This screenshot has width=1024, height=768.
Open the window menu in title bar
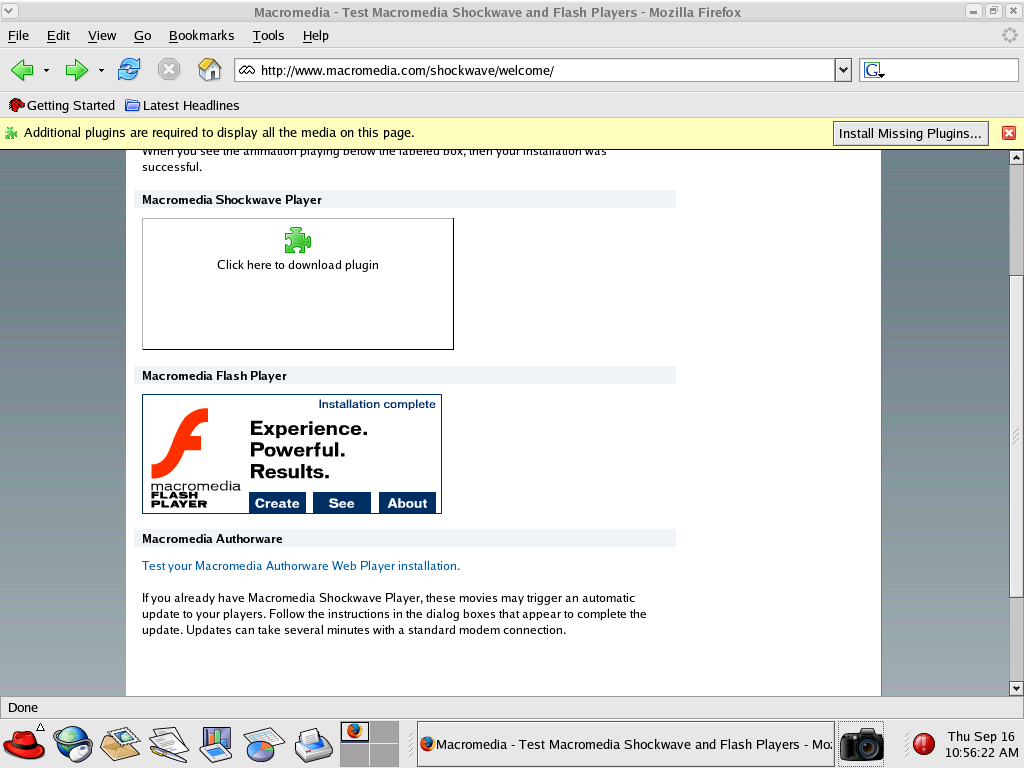tap(10, 11)
